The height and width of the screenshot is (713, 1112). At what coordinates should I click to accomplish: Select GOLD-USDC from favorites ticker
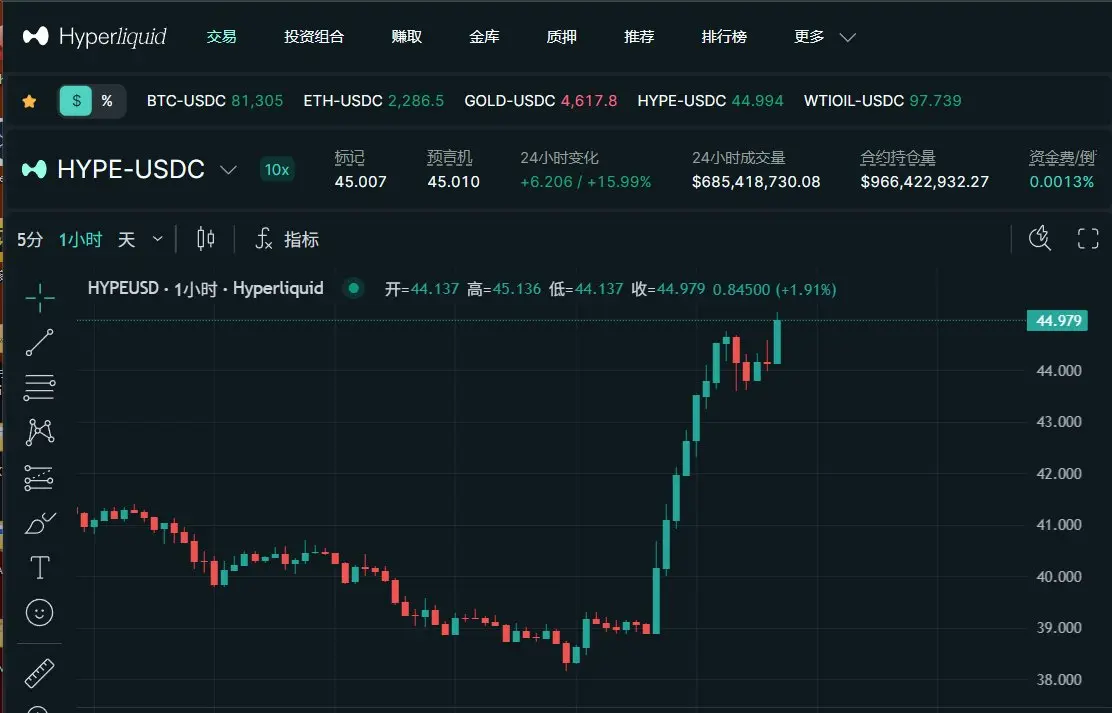[x=540, y=101]
